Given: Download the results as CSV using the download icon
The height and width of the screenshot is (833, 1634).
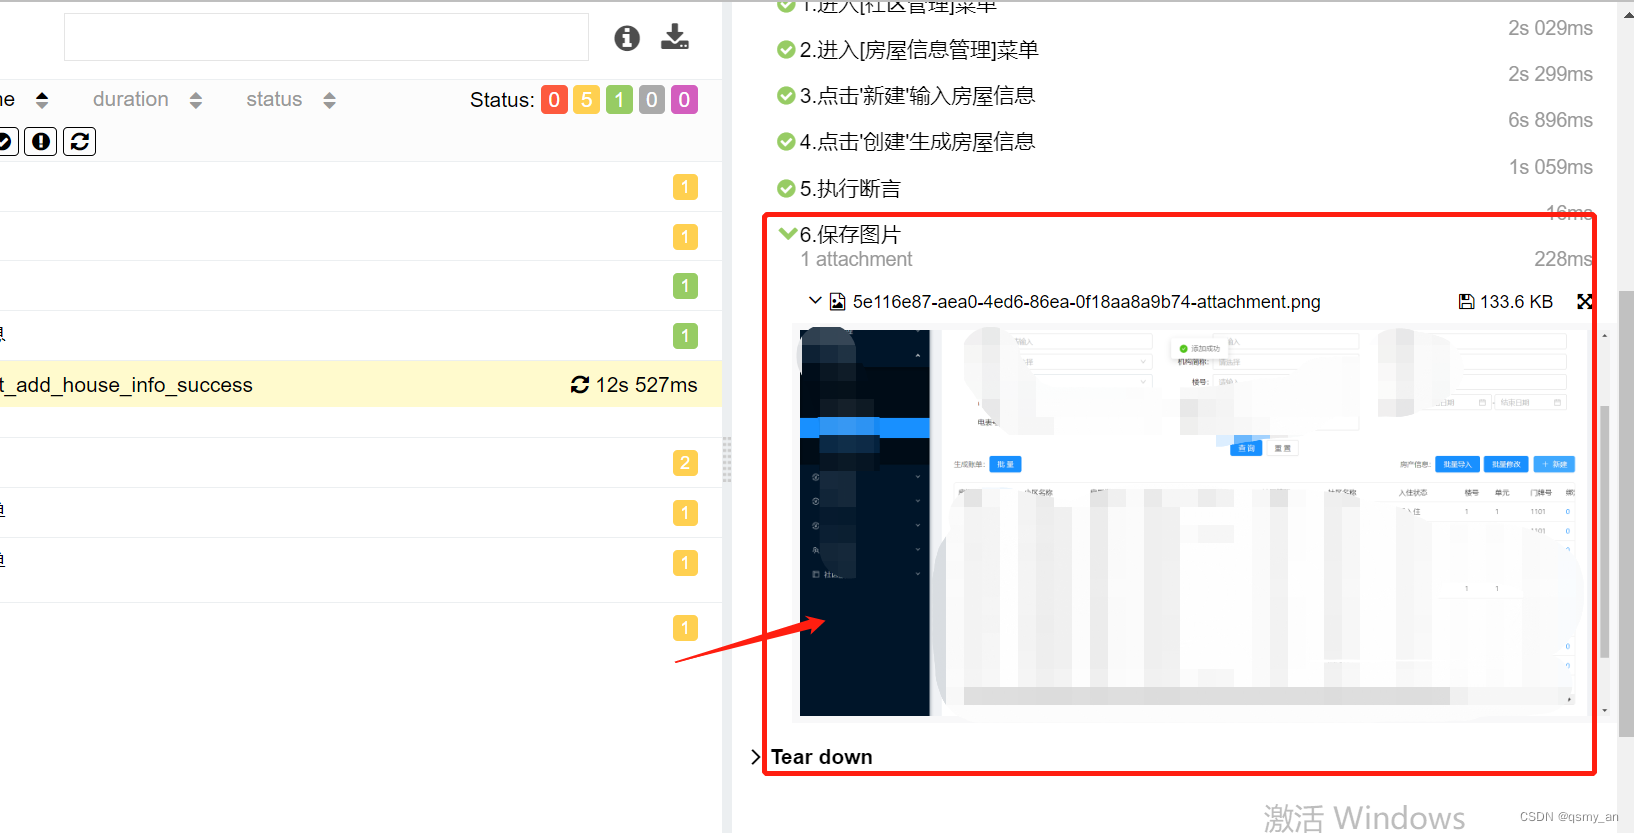Looking at the screenshot, I should point(675,37).
